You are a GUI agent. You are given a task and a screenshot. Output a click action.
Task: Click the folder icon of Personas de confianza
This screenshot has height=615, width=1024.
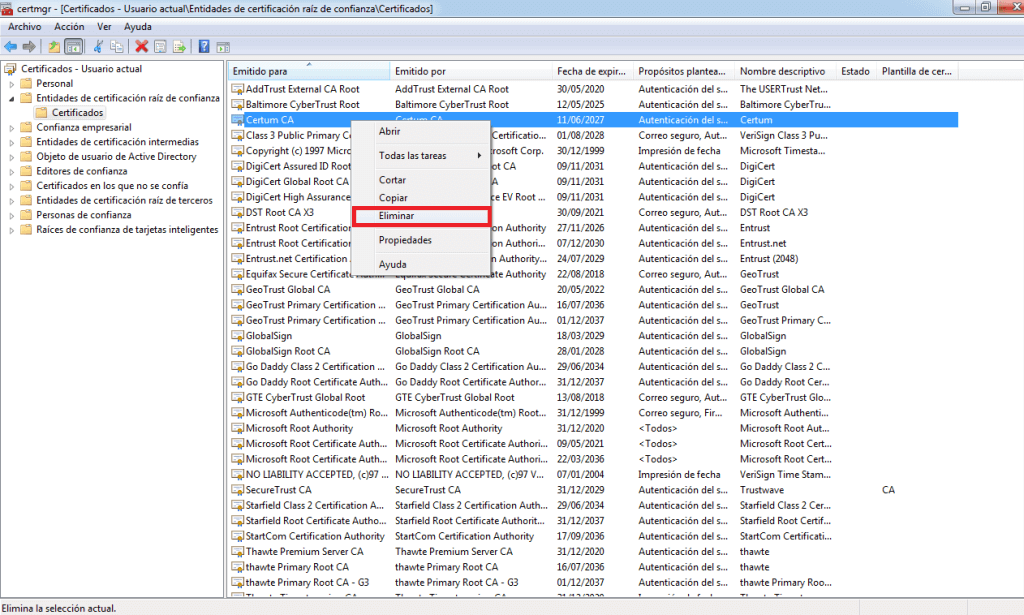[26, 215]
